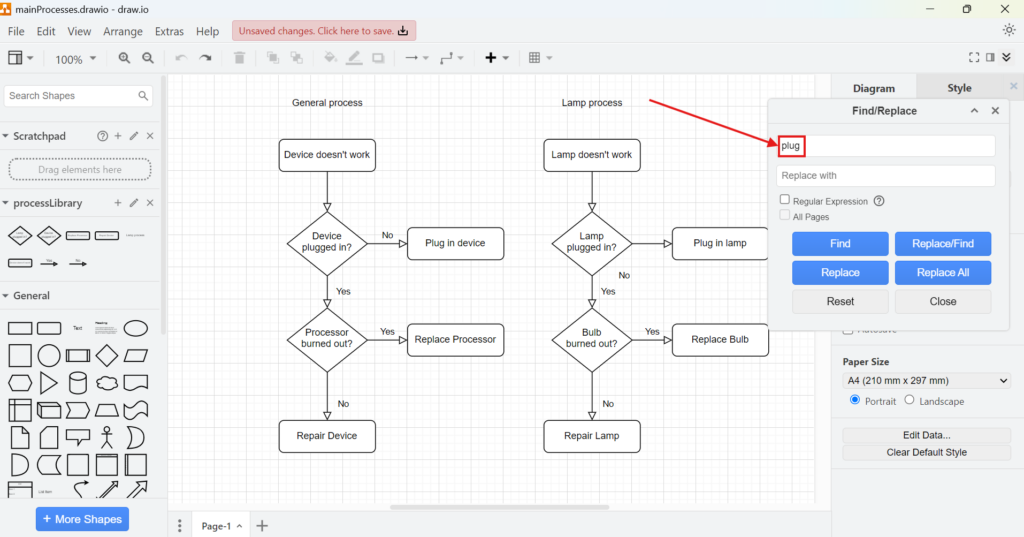1024x537 pixels.
Task: Click the redo arrow icon
Action: point(205,59)
